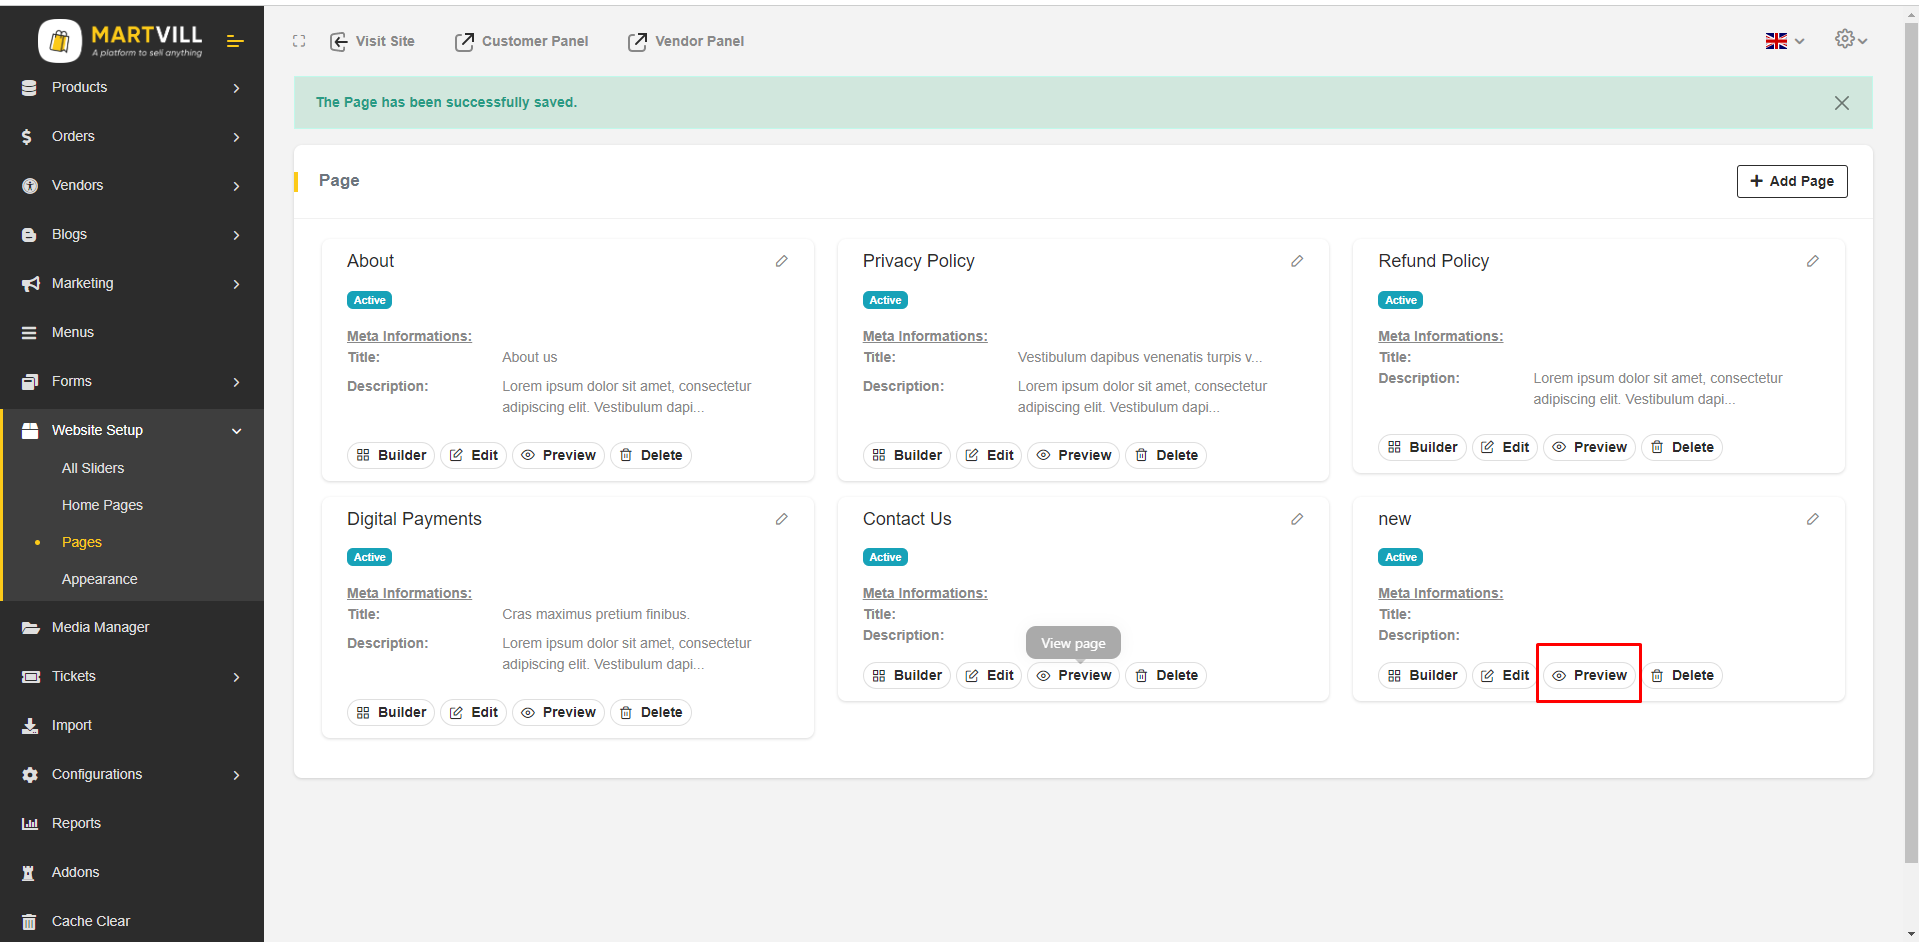Collapse sidebar using the hamburger menu icon
The image size is (1919, 942).
pyautogui.click(x=235, y=41)
